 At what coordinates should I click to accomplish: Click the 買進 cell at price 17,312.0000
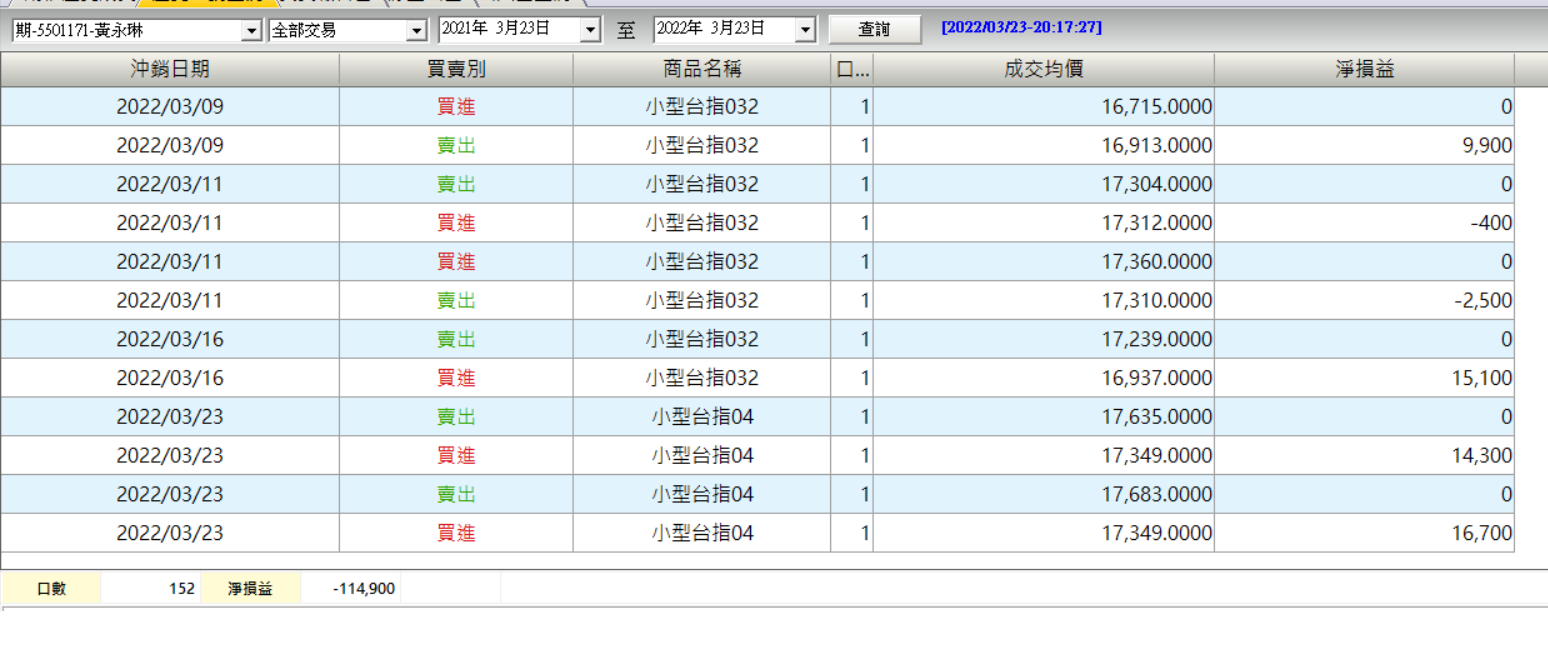pyautogui.click(x=456, y=223)
